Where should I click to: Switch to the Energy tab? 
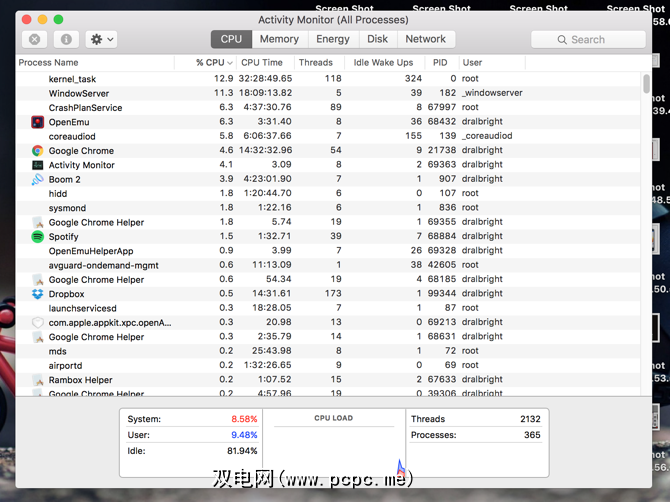pyautogui.click(x=333, y=39)
